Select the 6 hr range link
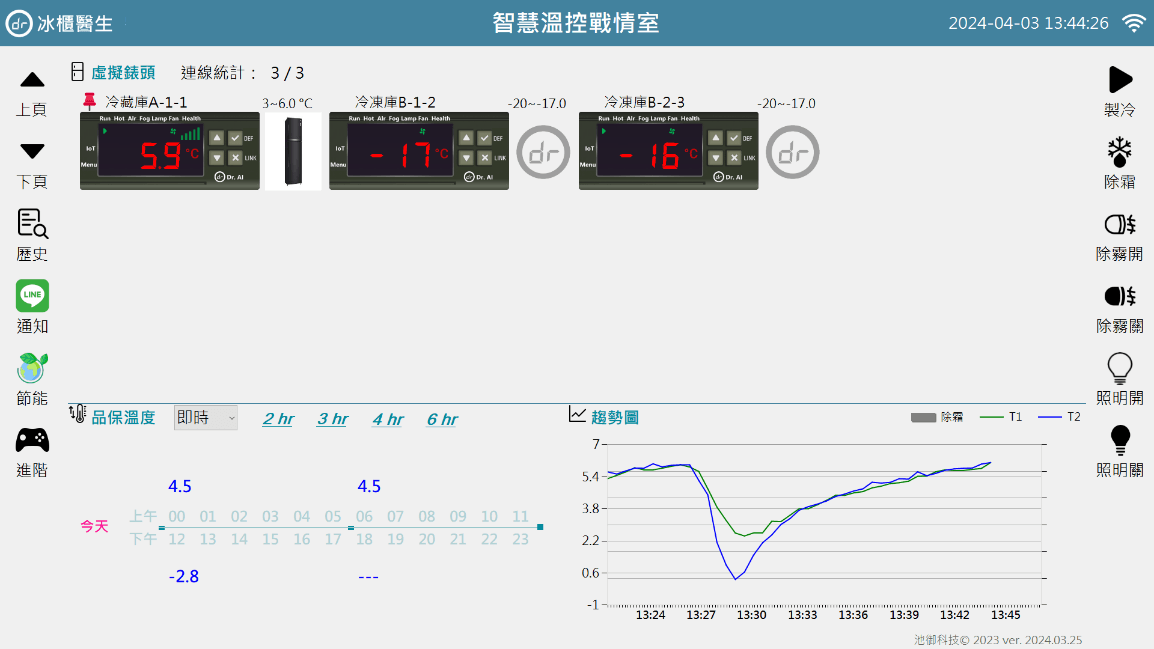1154x649 pixels. coord(442,419)
